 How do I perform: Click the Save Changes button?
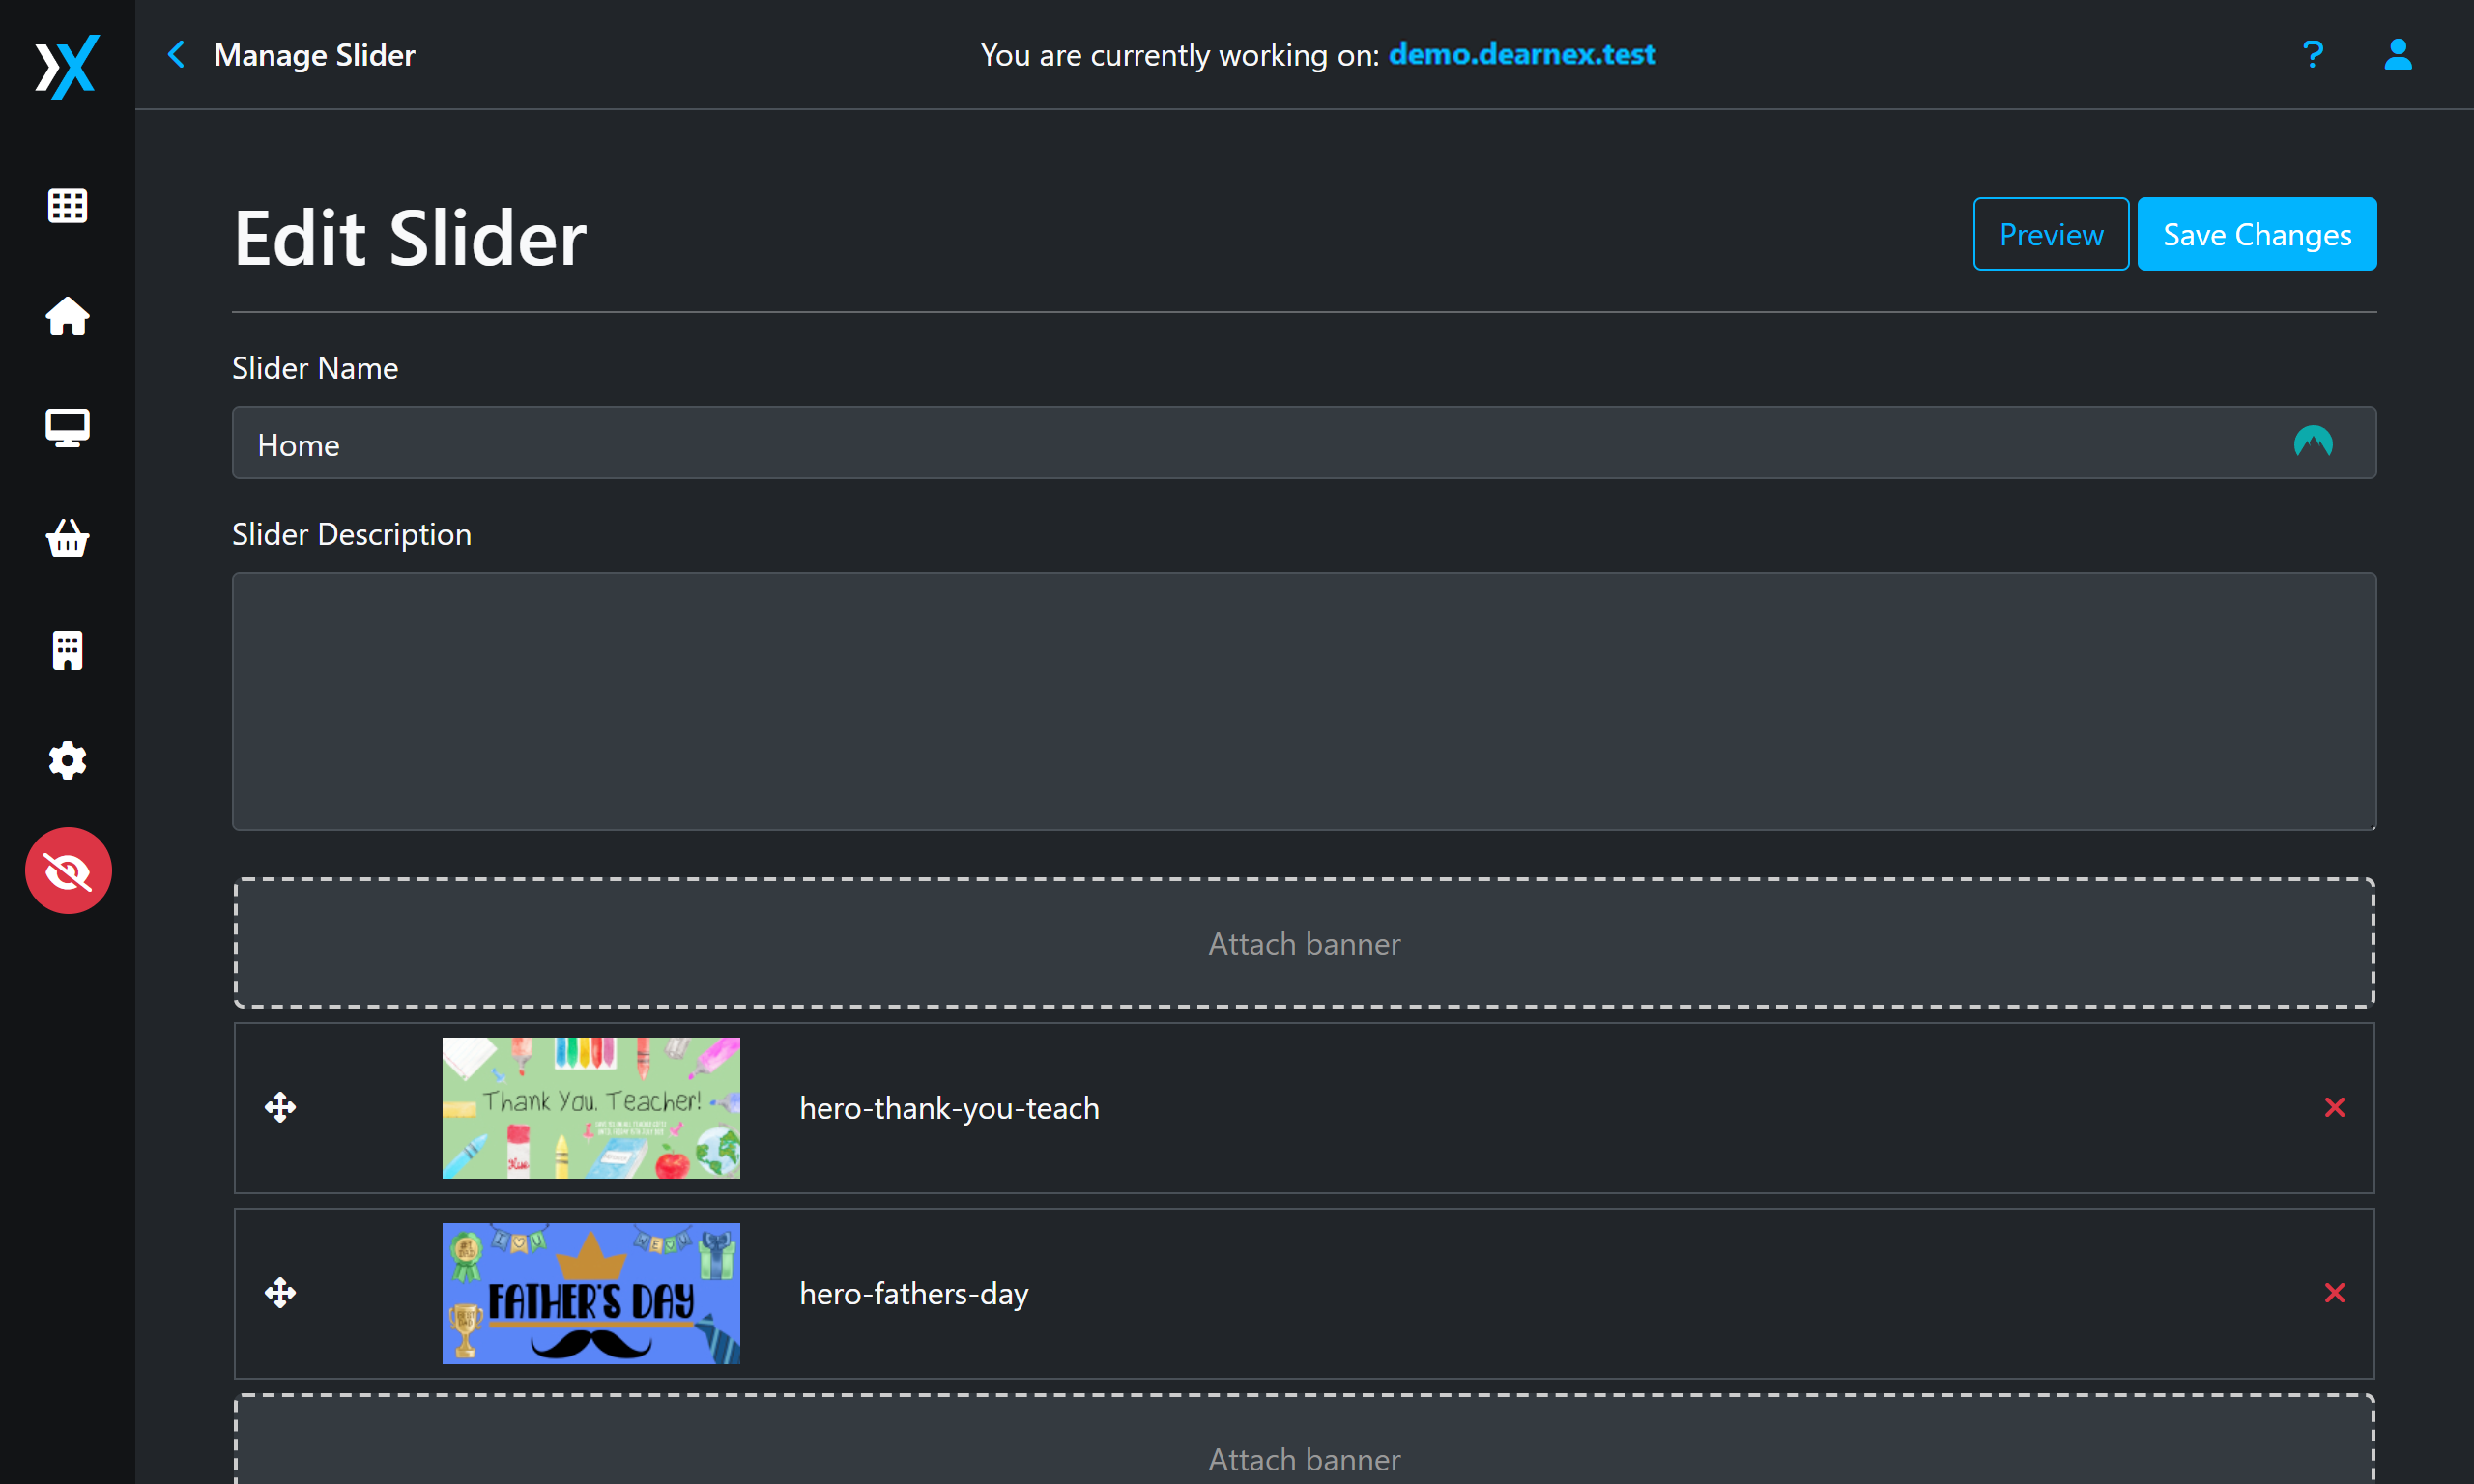point(2256,234)
